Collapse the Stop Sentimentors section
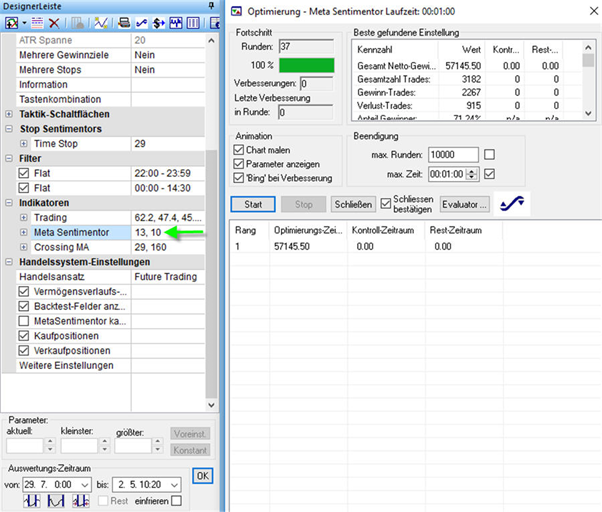Screen dimensions: 602x512 (9, 129)
